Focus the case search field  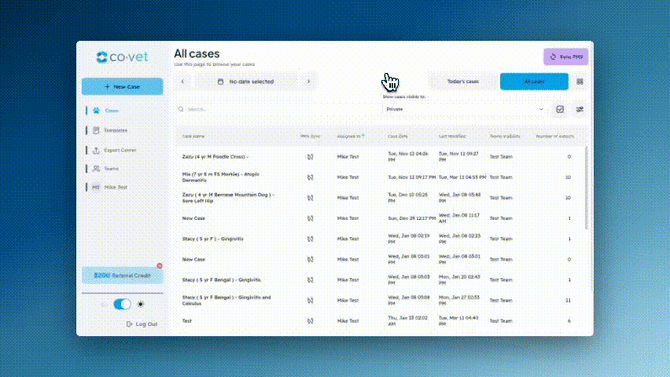click(x=278, y=109)
